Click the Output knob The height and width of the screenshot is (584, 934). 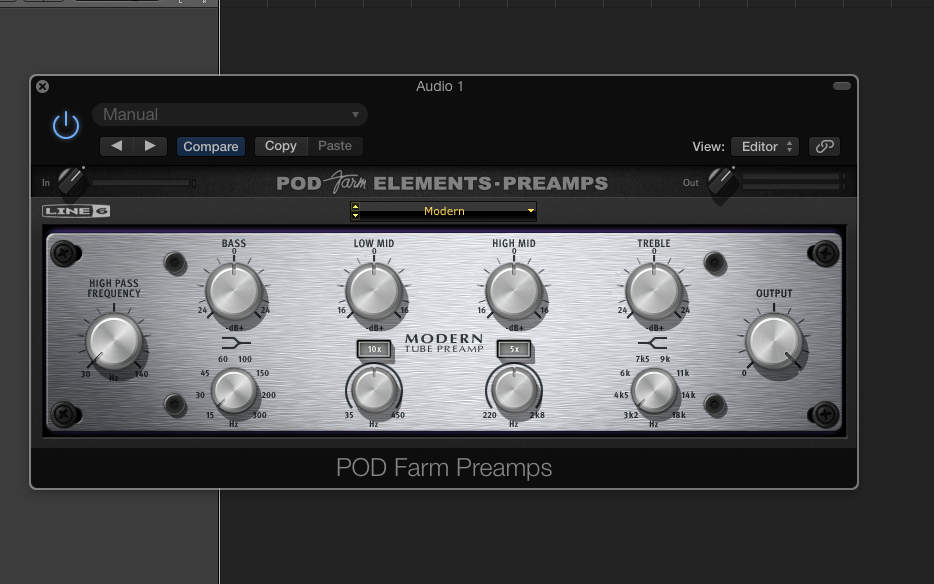pyautogui.click(x=774, y=341)
